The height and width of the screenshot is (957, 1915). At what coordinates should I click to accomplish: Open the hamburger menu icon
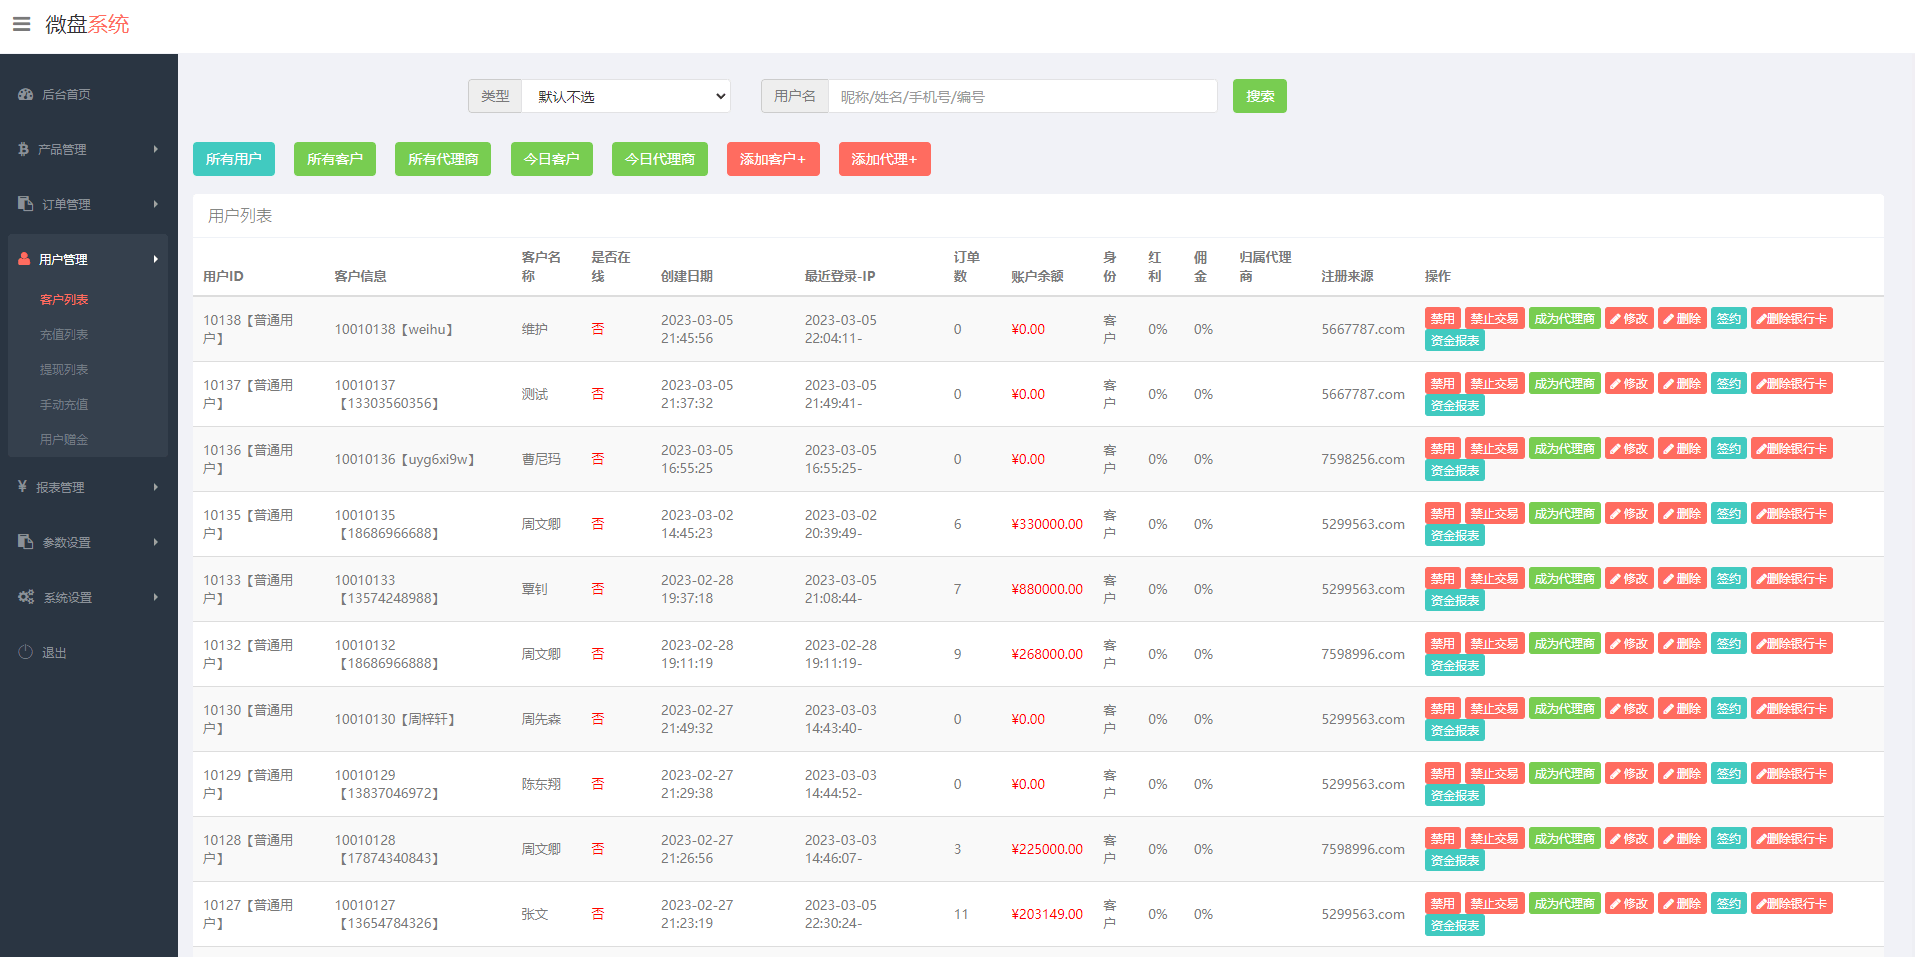point(21,24)
